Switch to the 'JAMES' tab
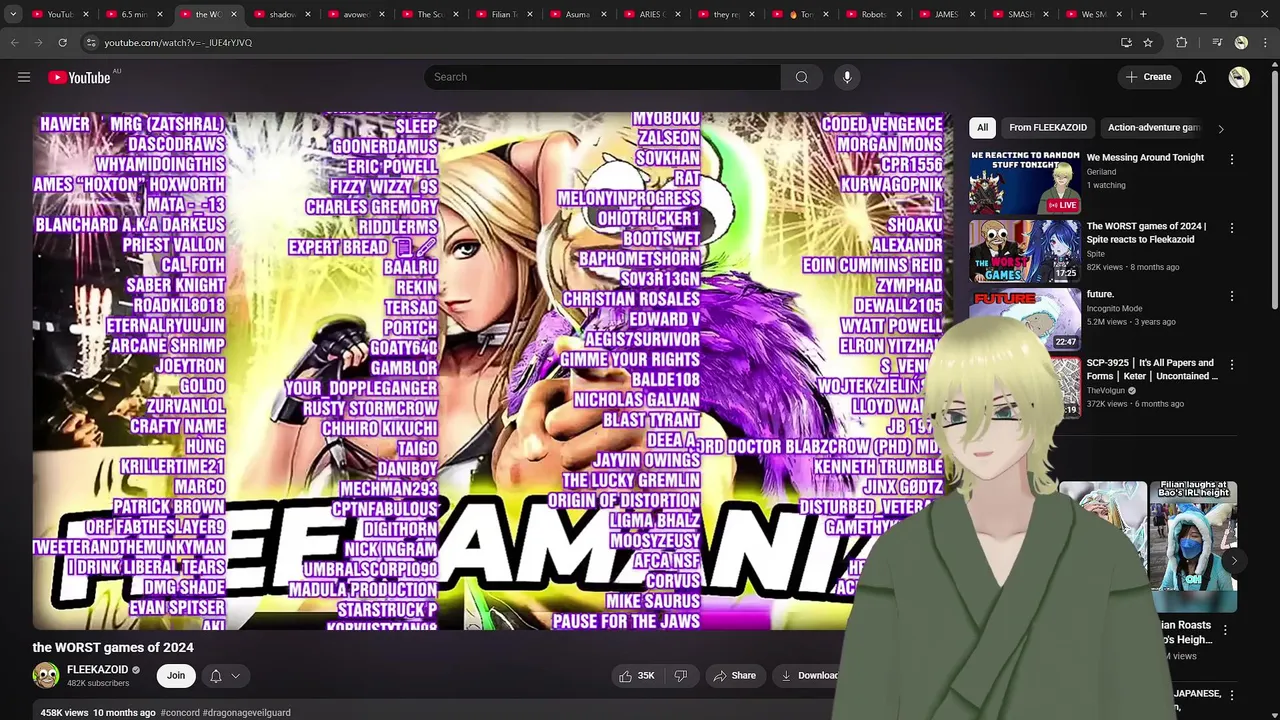The image size is (1280, 720). [x=946, y=14]
